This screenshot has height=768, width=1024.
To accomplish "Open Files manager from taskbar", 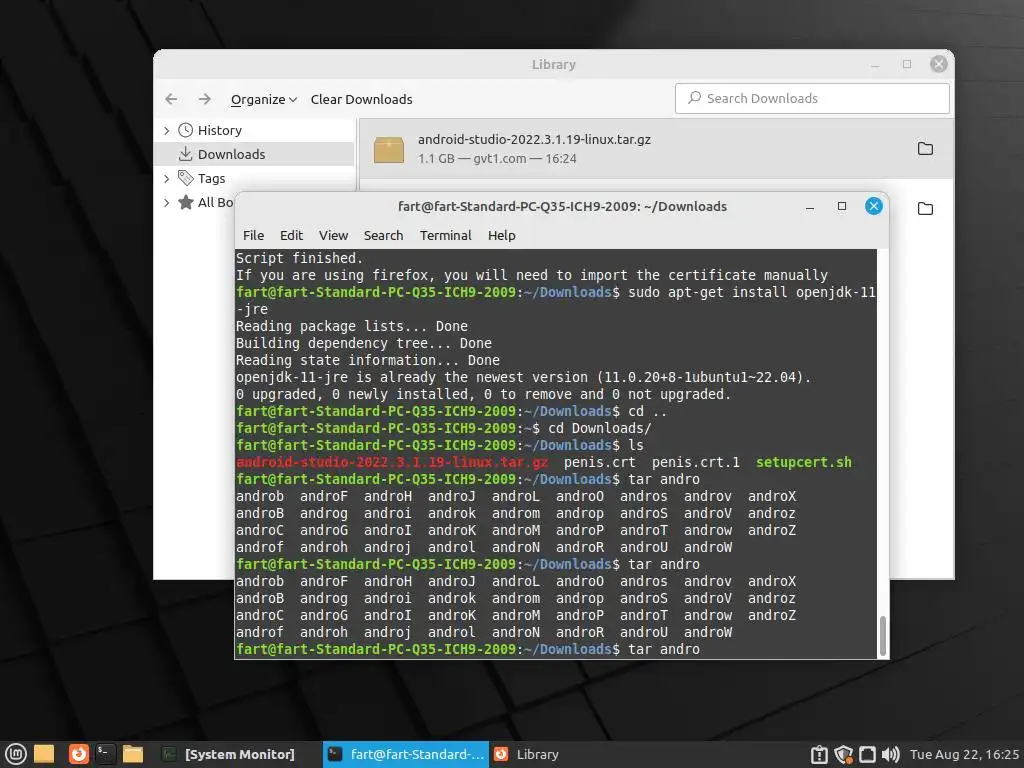I will pyautogui.click(x=133, y=754).
